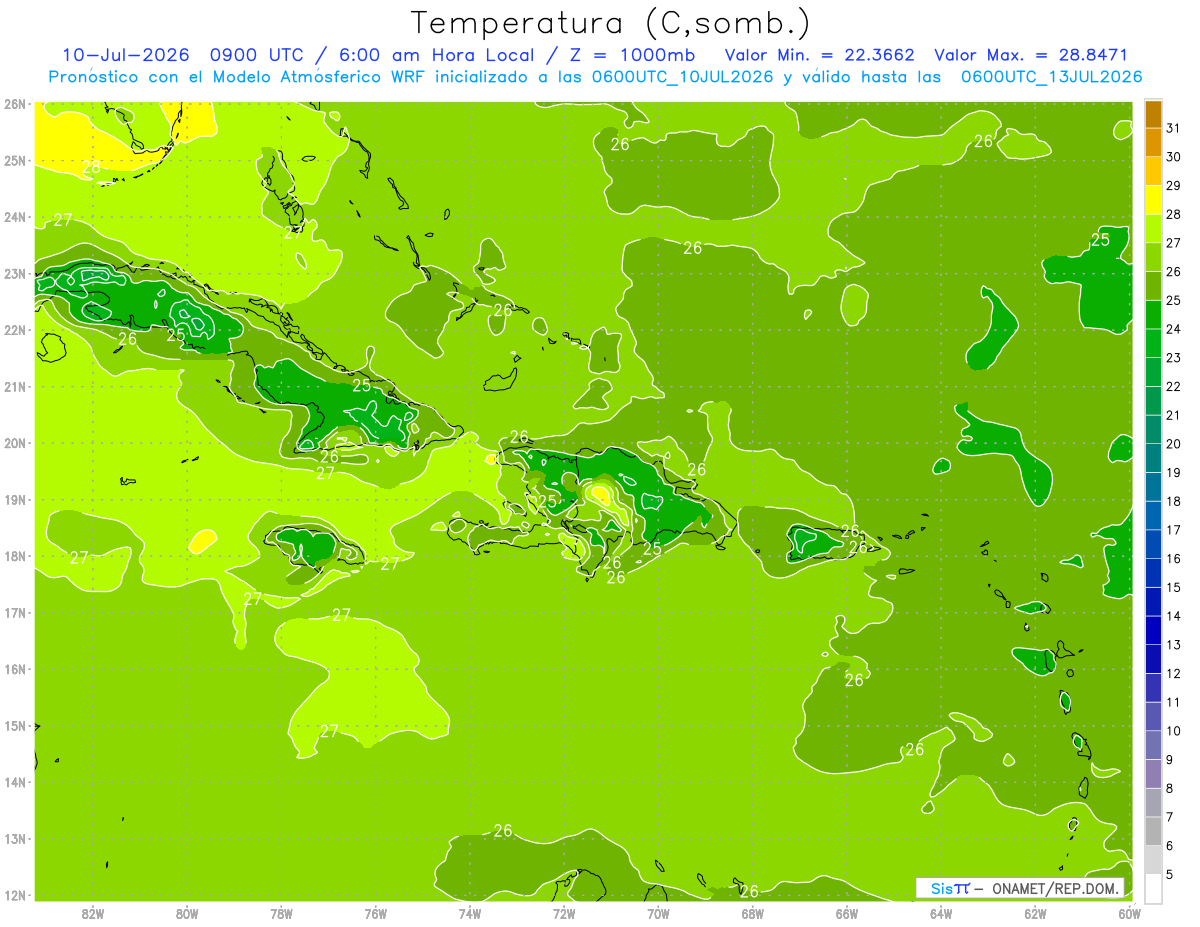Click the 30 label on the color scale
The height and width of the screenshot is (927, 1200).
click(1173, 156)
